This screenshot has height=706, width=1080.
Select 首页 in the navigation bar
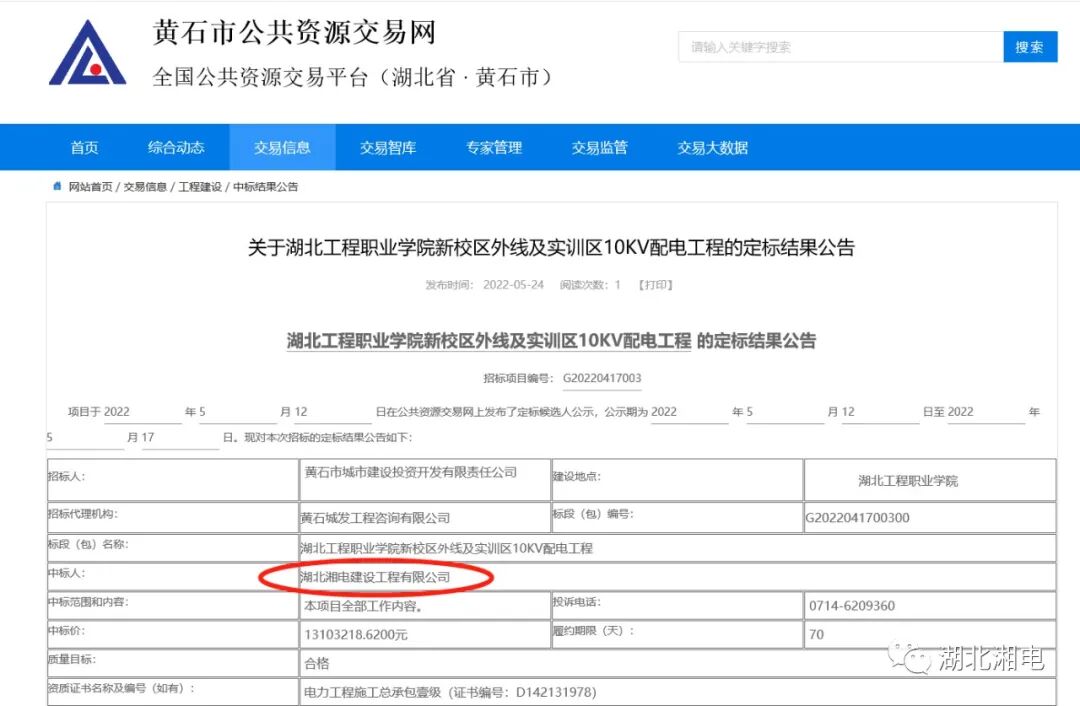click(84, 147)
